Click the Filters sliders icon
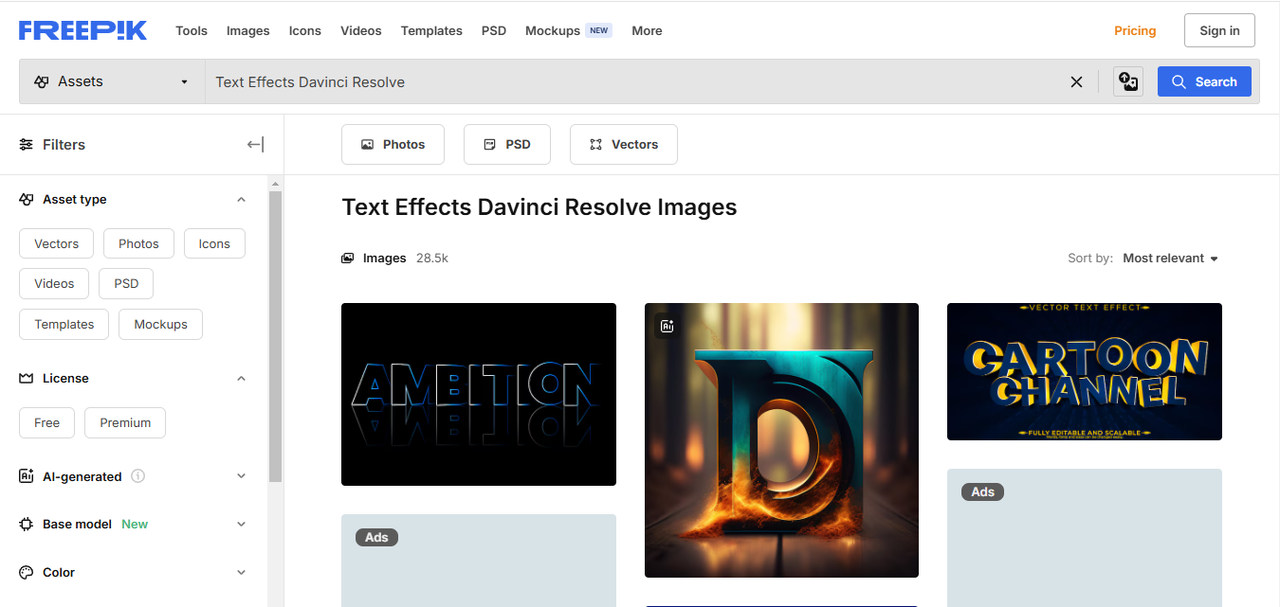 (26, 144)
